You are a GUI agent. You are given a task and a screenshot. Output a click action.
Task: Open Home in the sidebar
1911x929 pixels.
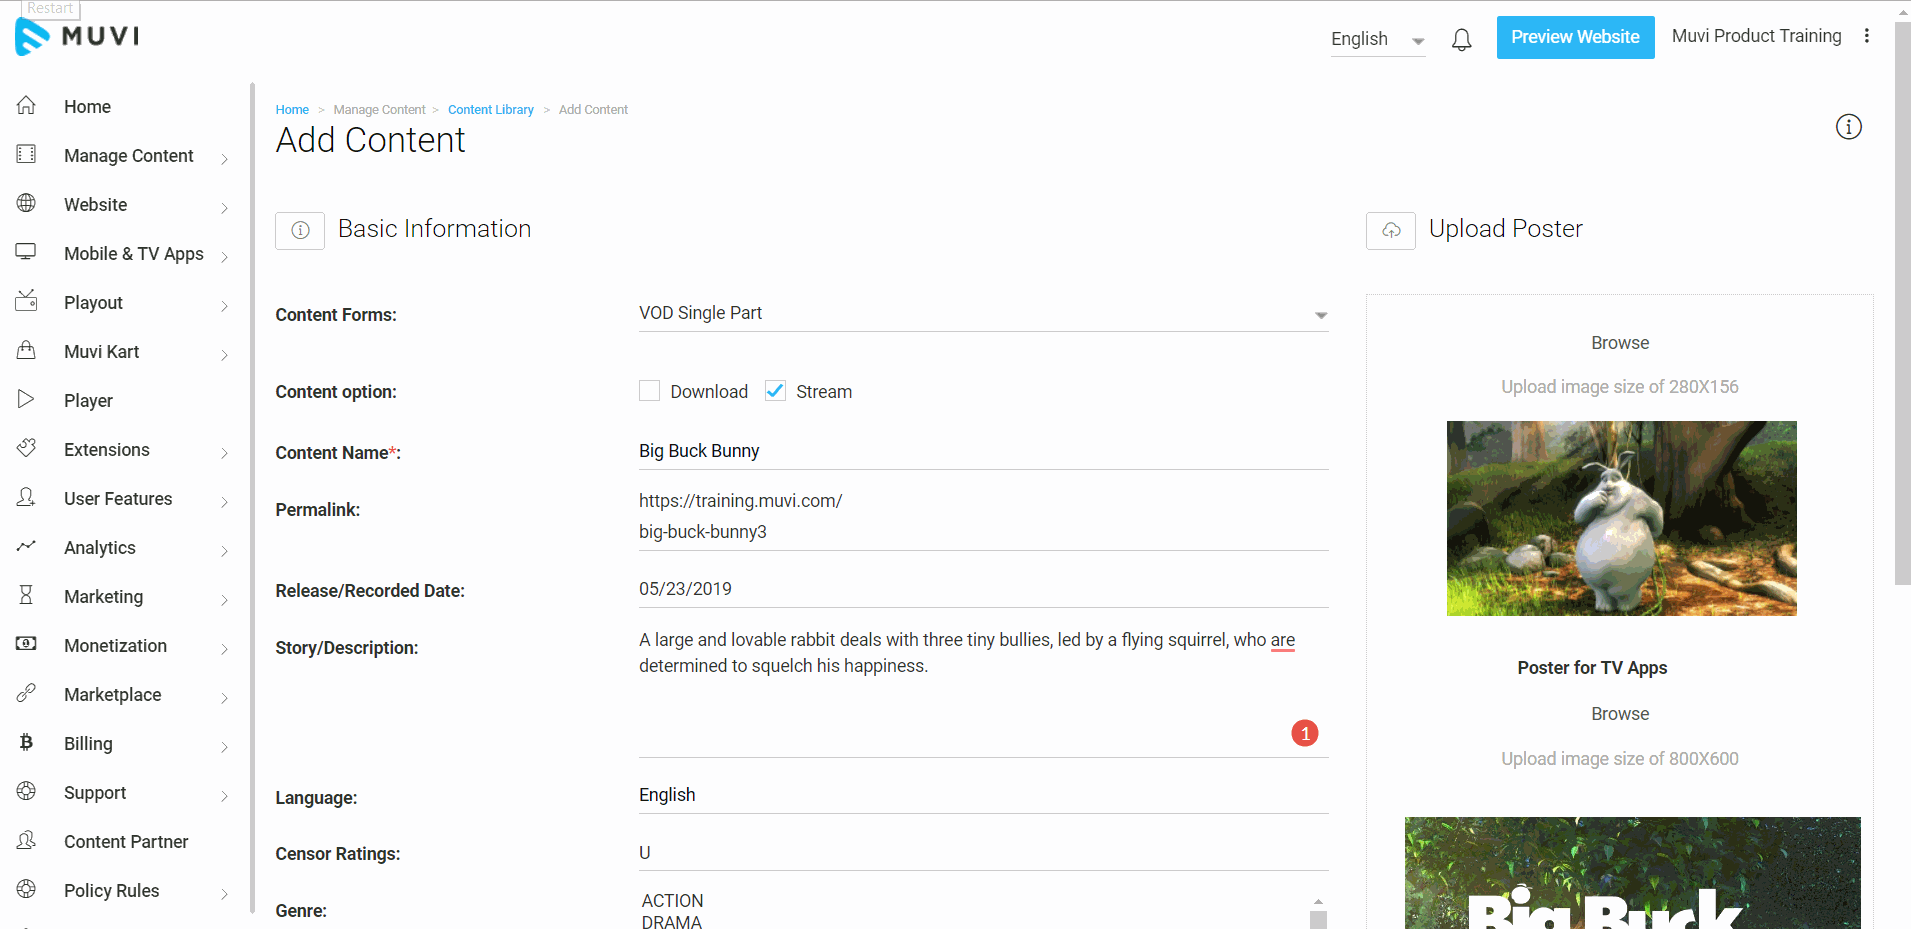pos(87,107)
